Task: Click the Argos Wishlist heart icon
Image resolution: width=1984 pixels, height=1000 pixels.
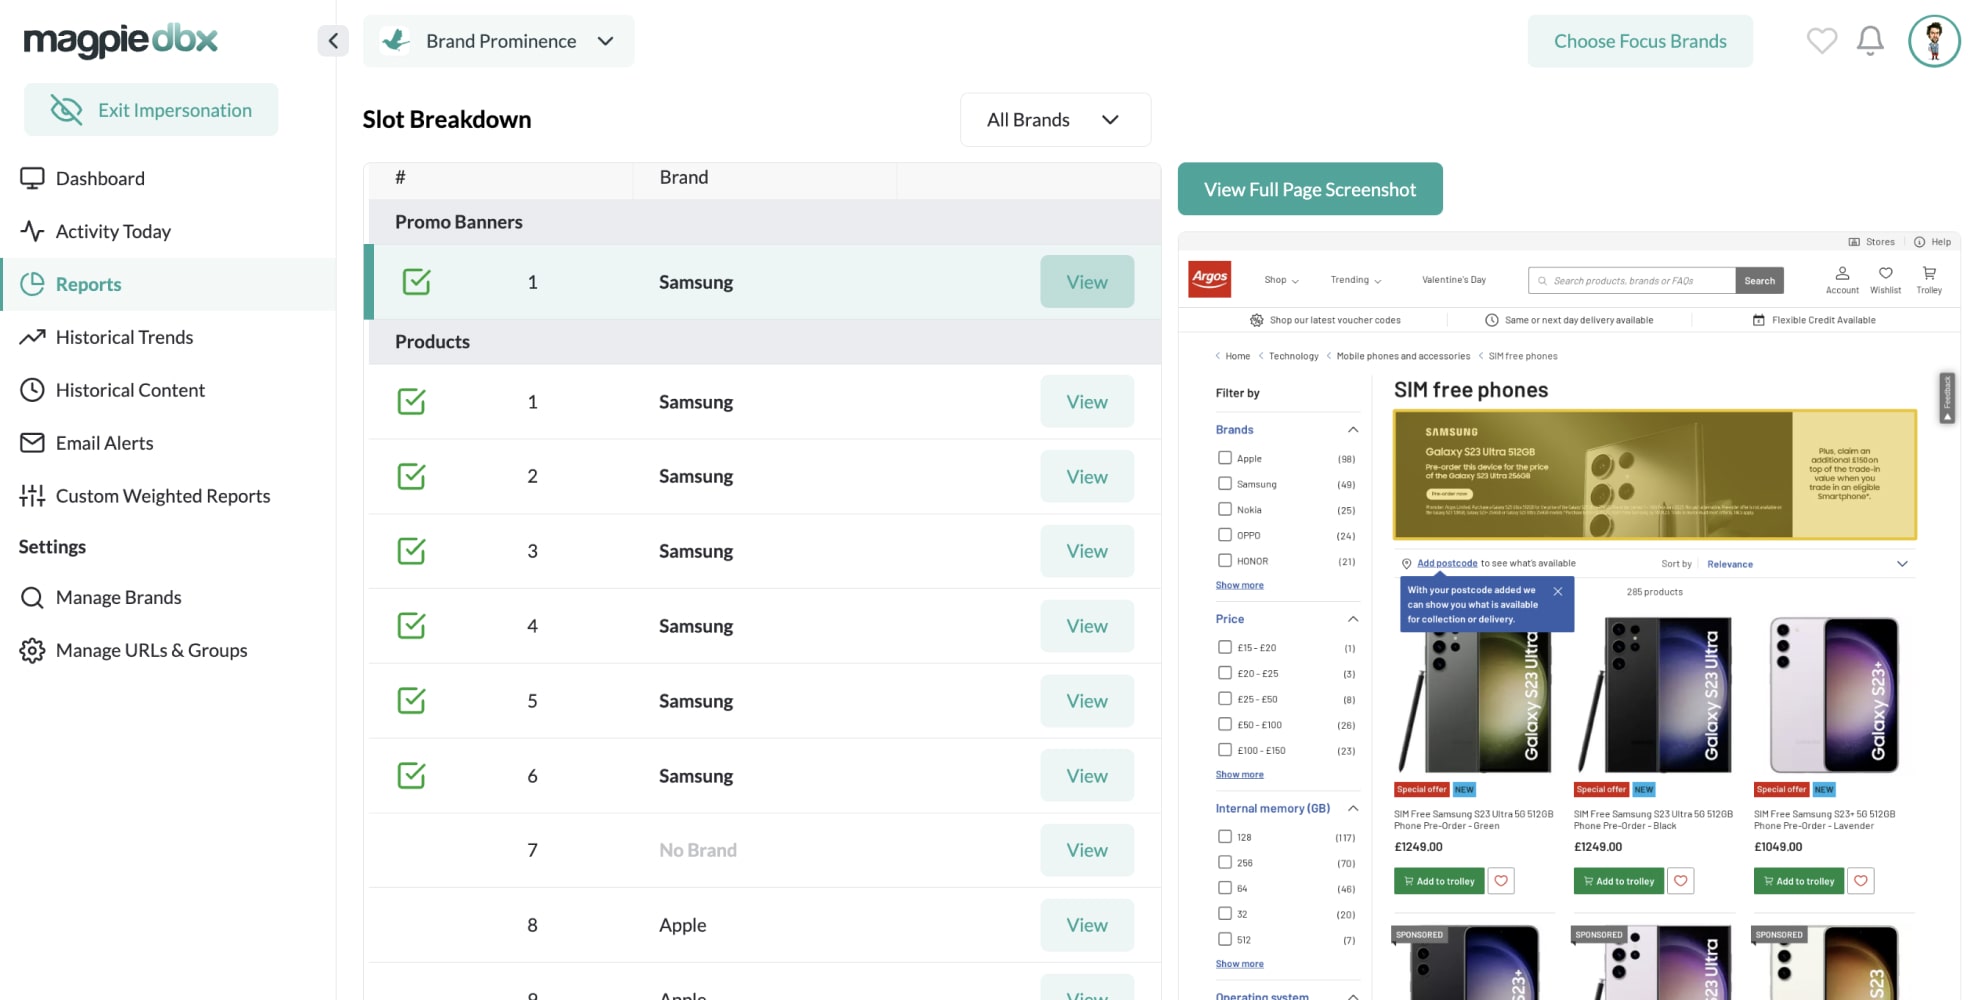Action: point(1885,273)
